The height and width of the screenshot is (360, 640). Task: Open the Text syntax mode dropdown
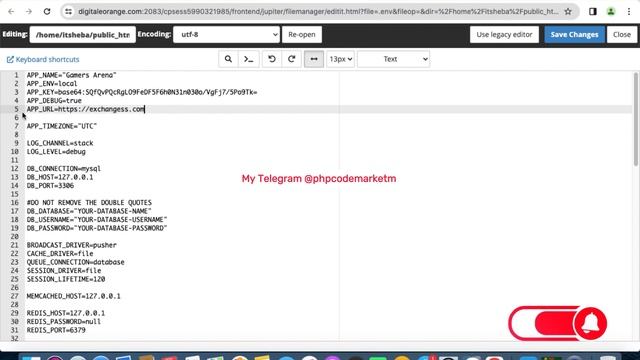tap(393, 59)
